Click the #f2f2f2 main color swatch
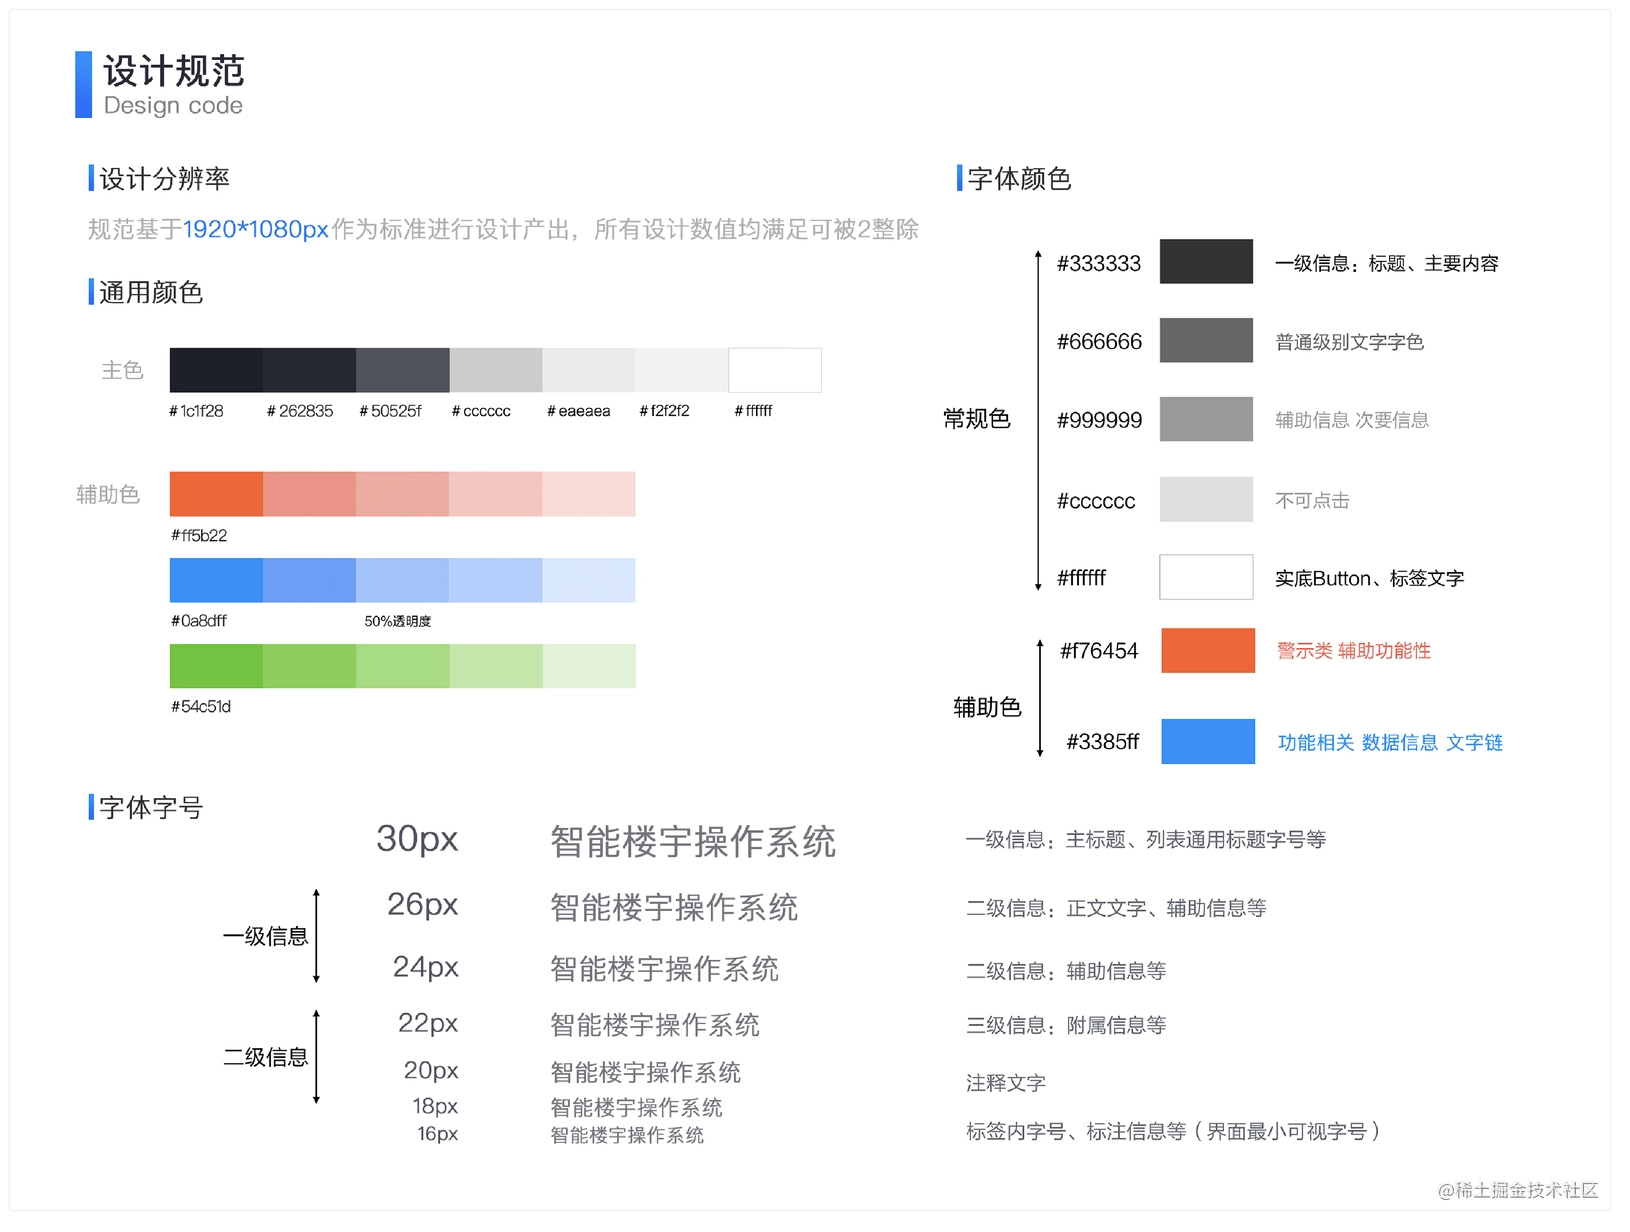The height and width of the screenshot is (1232, 1630). (x=682, y=370)
